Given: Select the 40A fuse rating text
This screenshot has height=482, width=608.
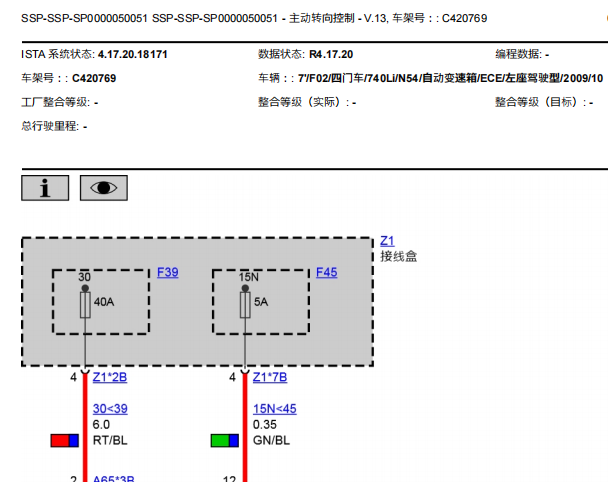Looking at the screenshot, I should (x=104, y=302).
